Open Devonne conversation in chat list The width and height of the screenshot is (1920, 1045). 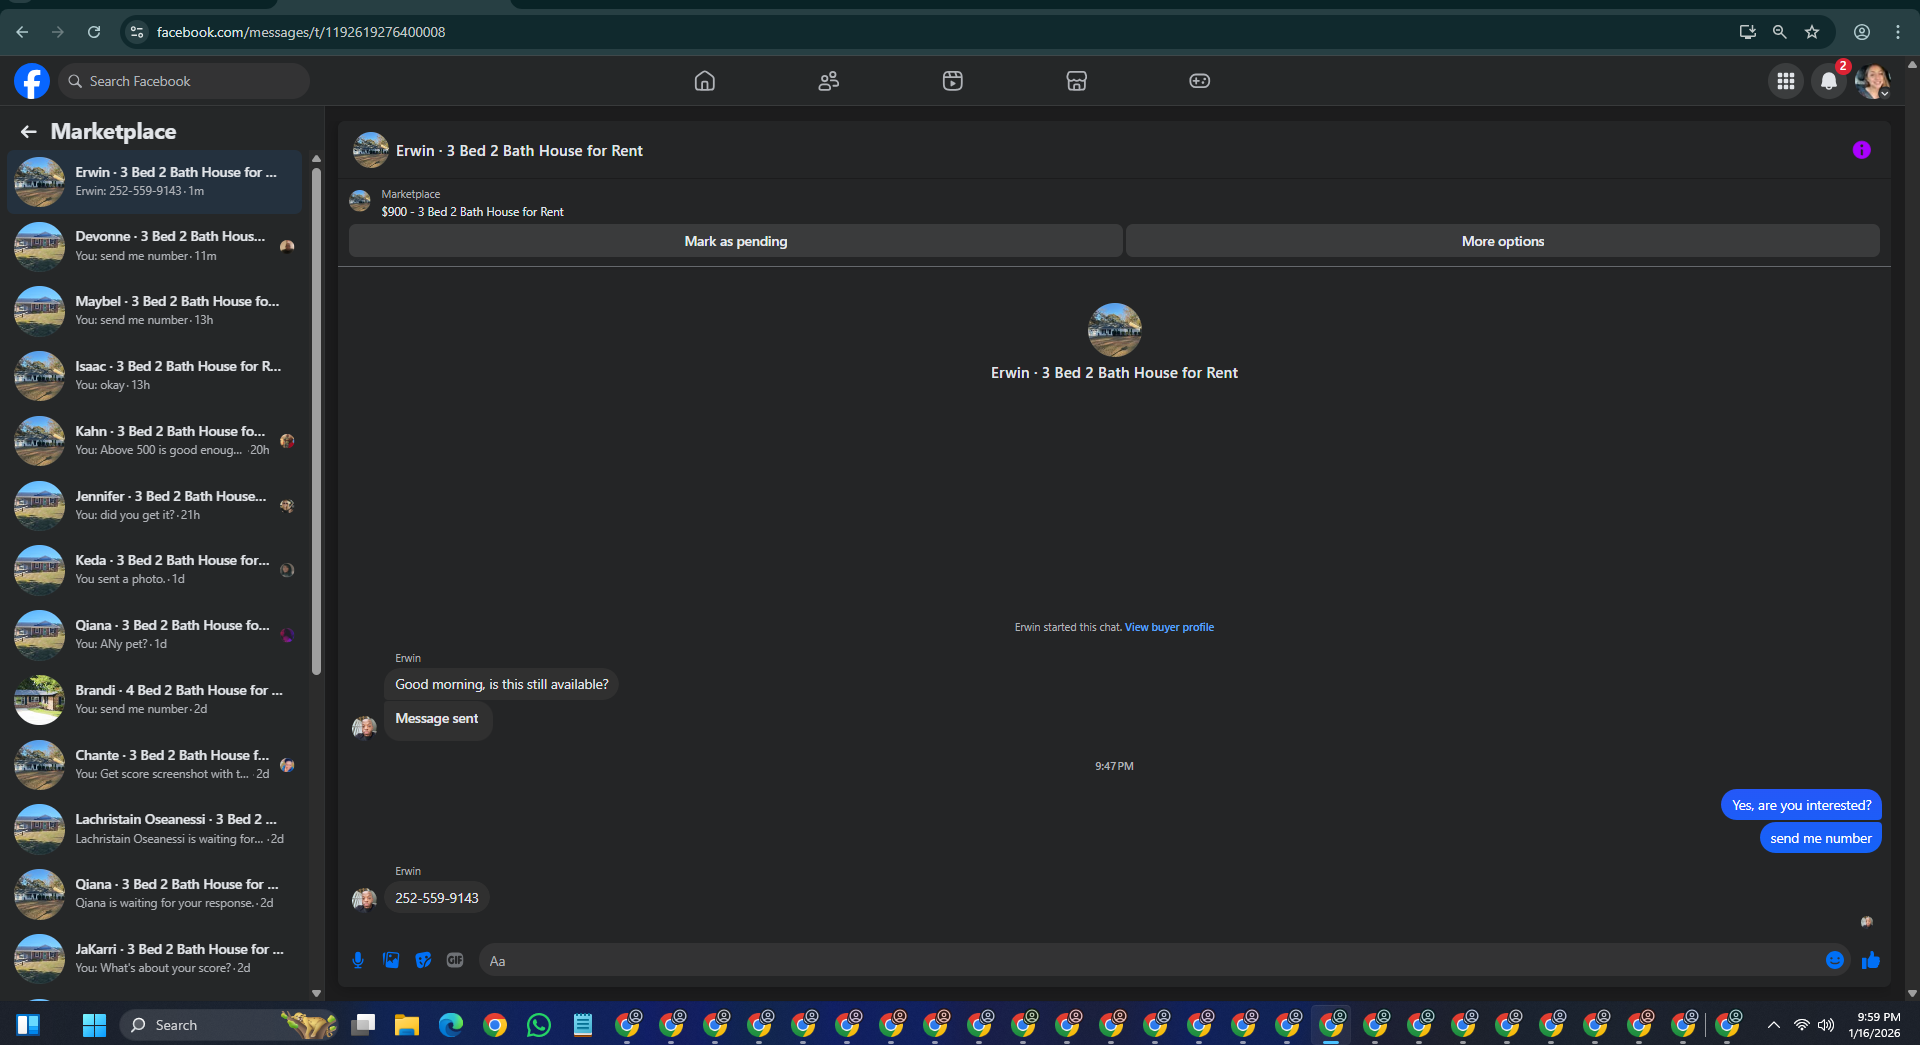155,246
